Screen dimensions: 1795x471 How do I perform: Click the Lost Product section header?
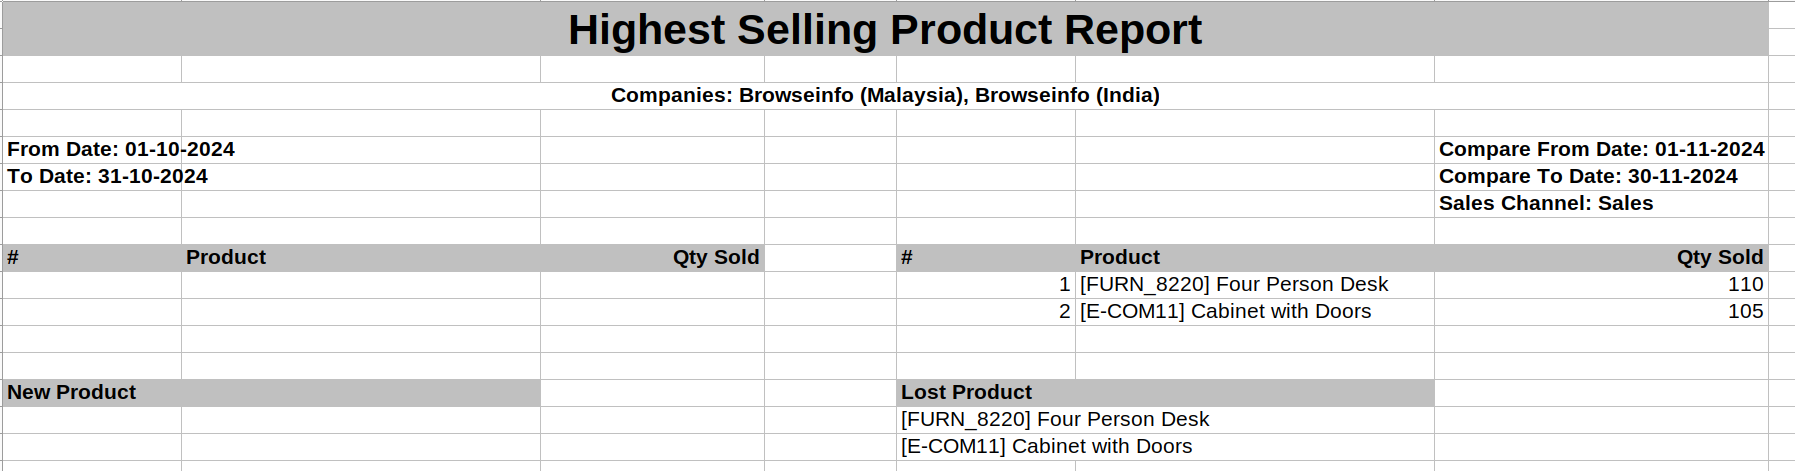click(966, 392)
